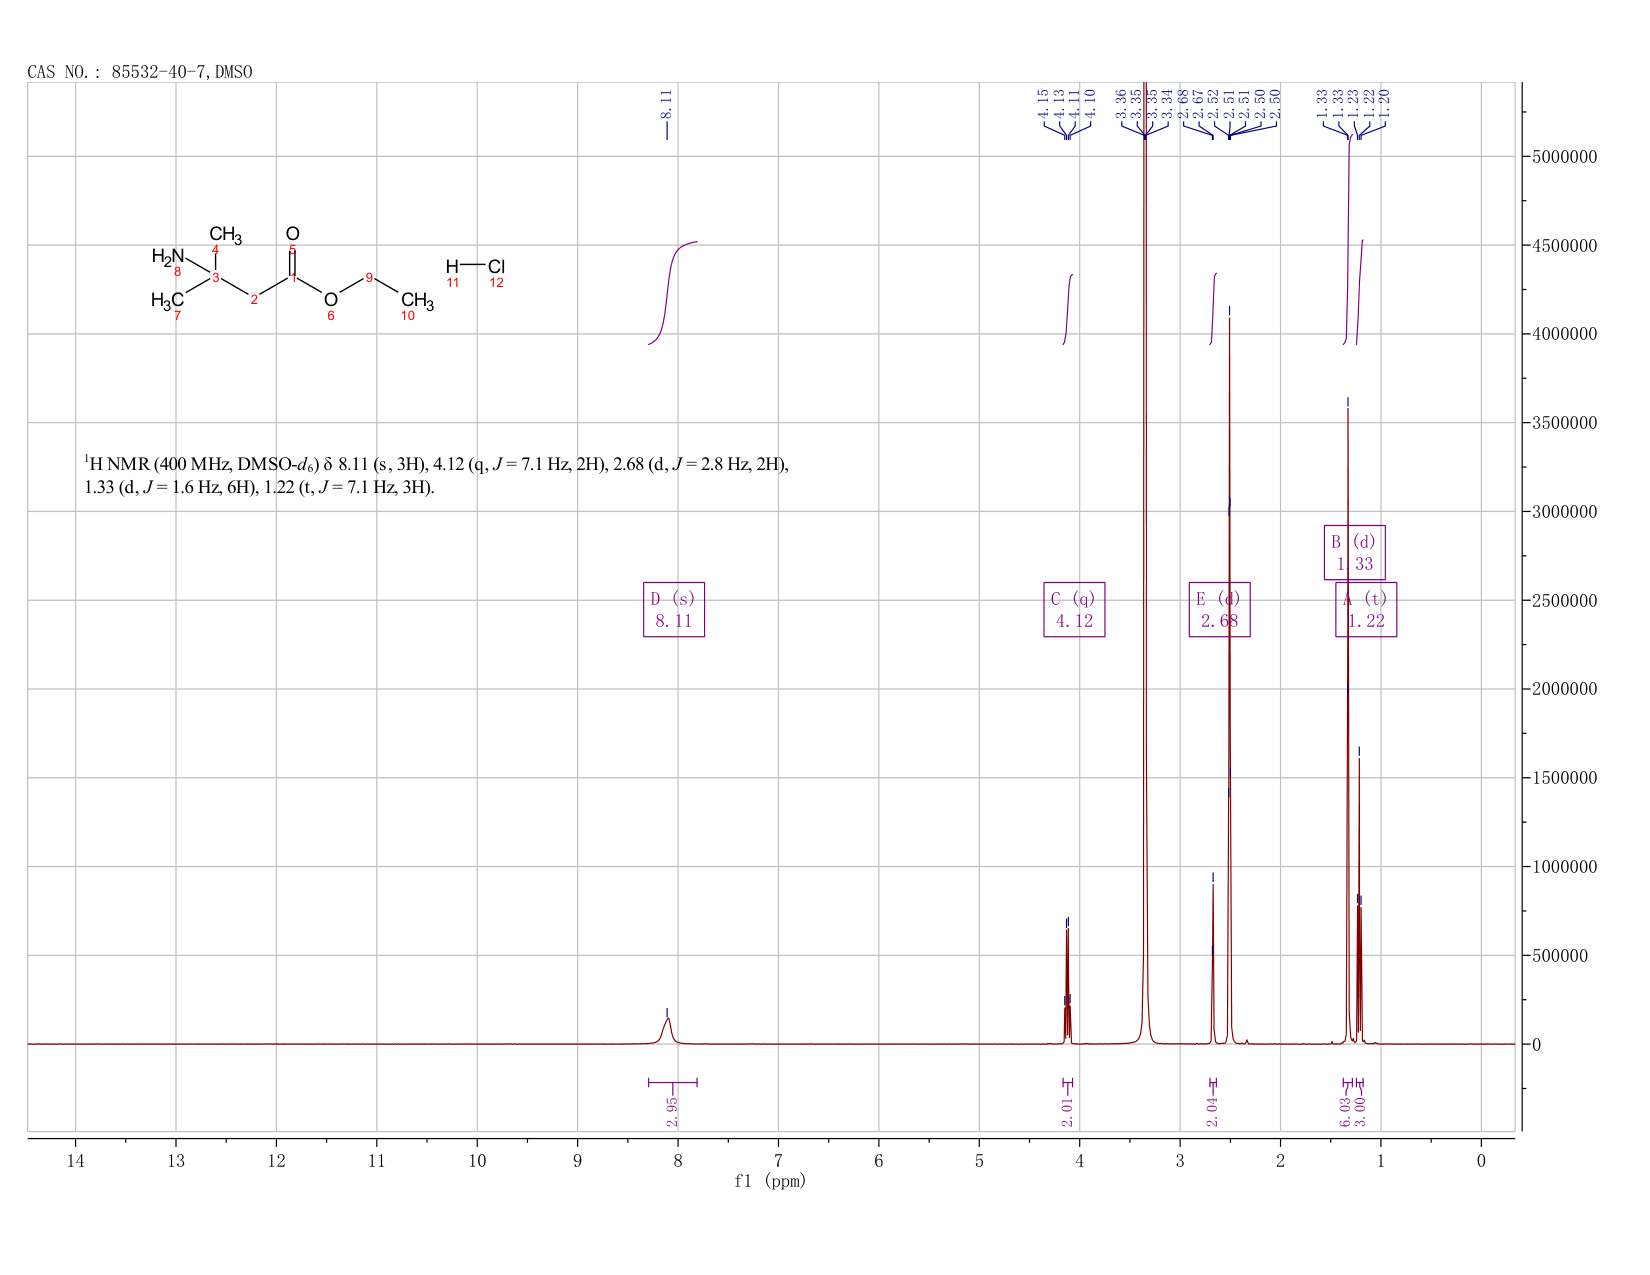Click the integral value 2.01
Viewport: 1650px width, 1275px height.
pos(1067,1111)
